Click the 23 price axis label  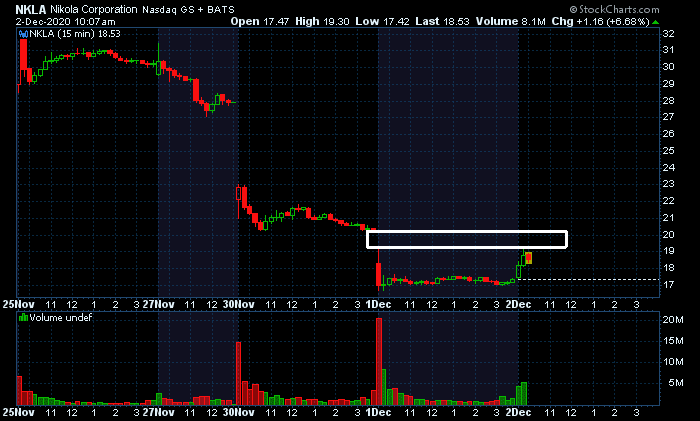point(668,184)
